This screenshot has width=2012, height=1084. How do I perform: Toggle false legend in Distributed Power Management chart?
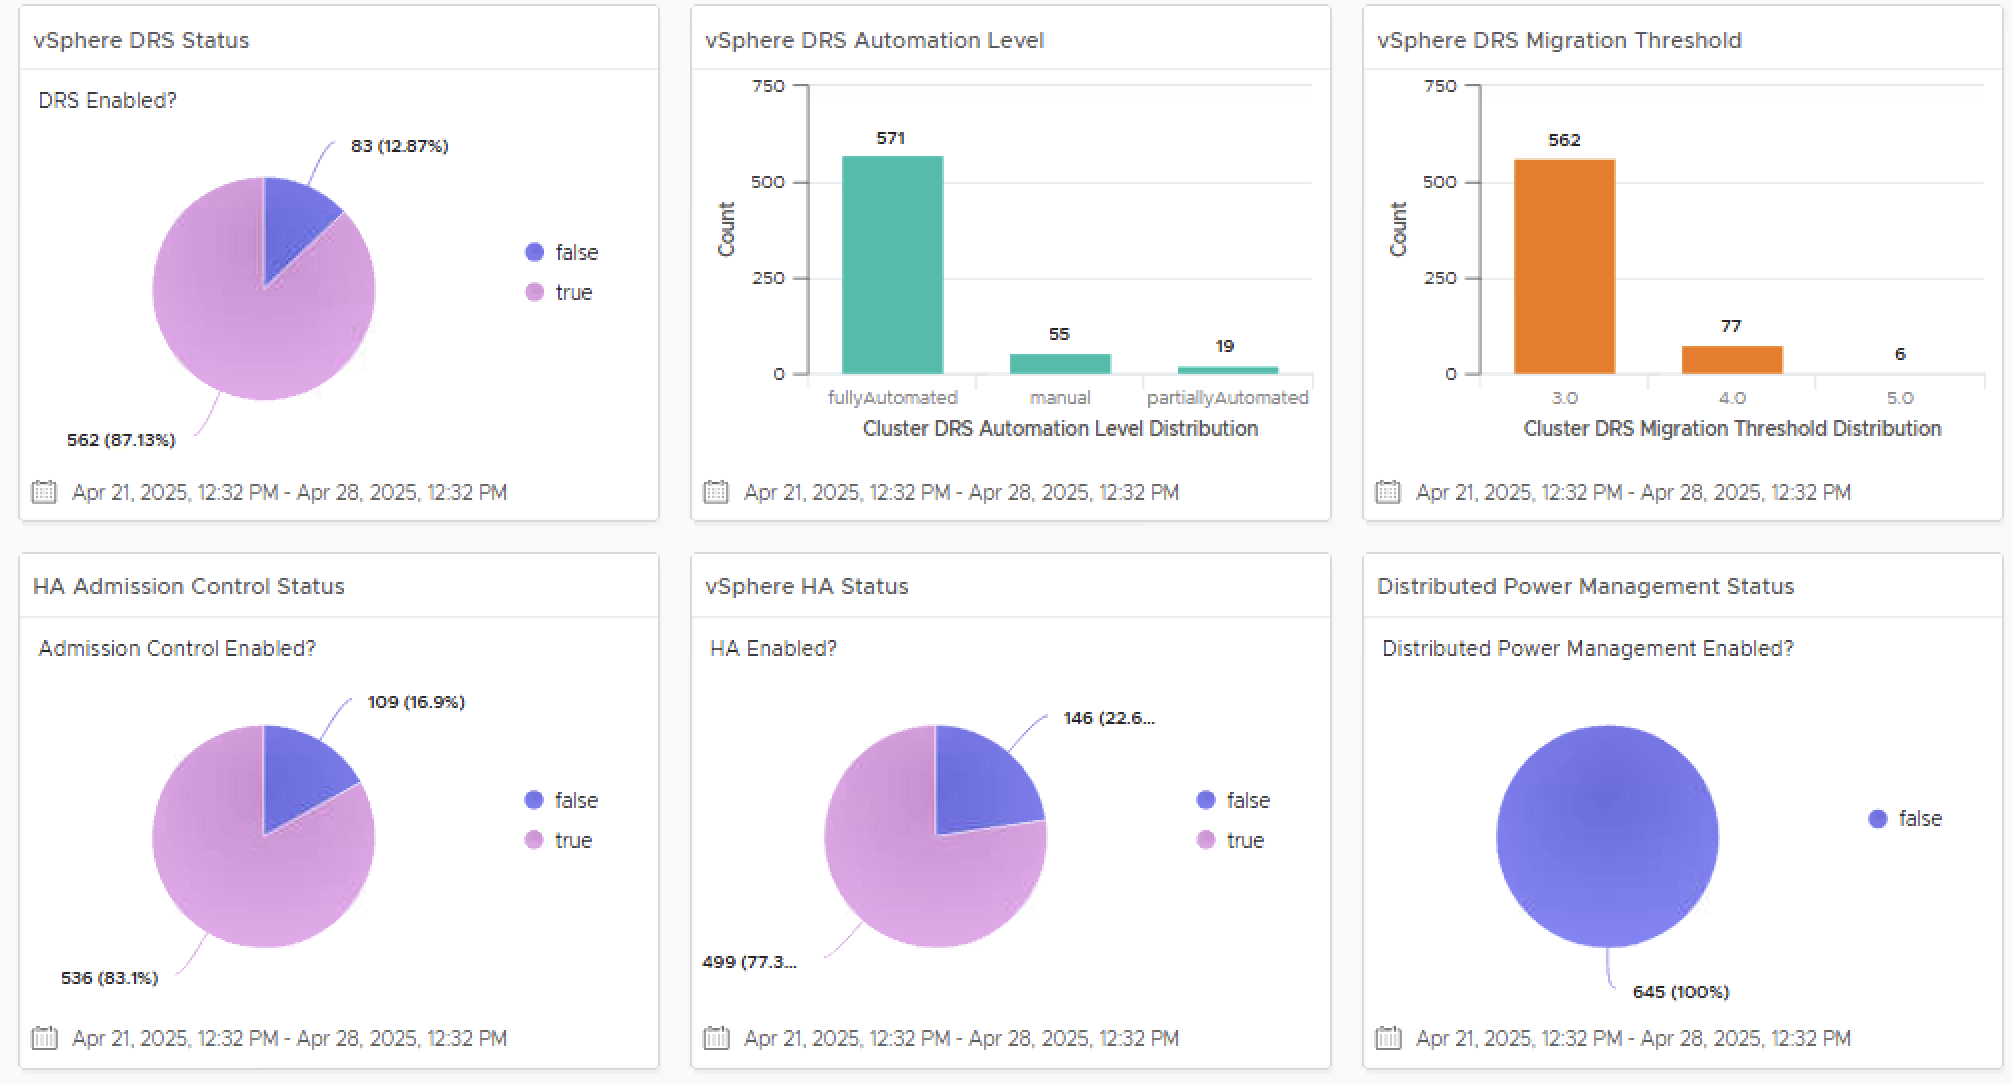point(1906,818)
